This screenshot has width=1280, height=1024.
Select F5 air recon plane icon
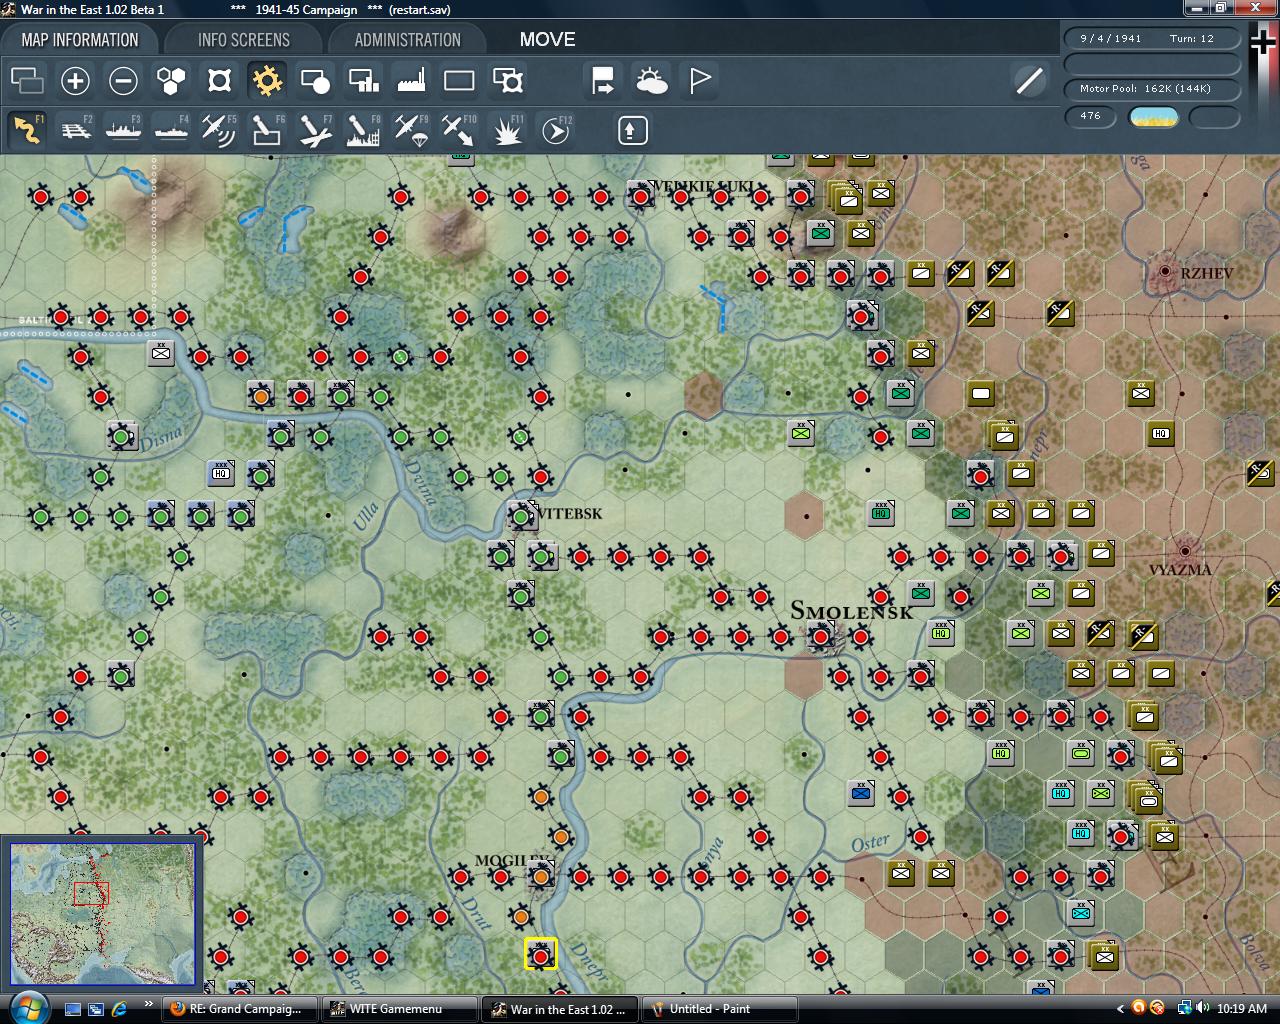(x=219, y=130)
